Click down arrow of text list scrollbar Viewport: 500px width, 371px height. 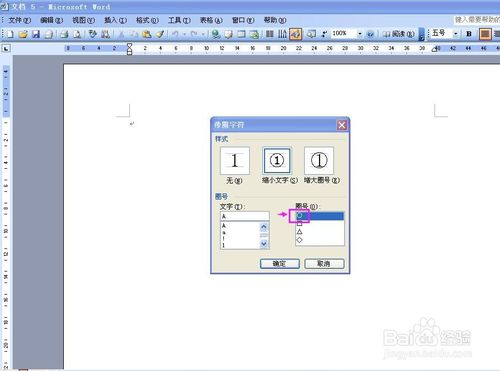tap(264, 244)
